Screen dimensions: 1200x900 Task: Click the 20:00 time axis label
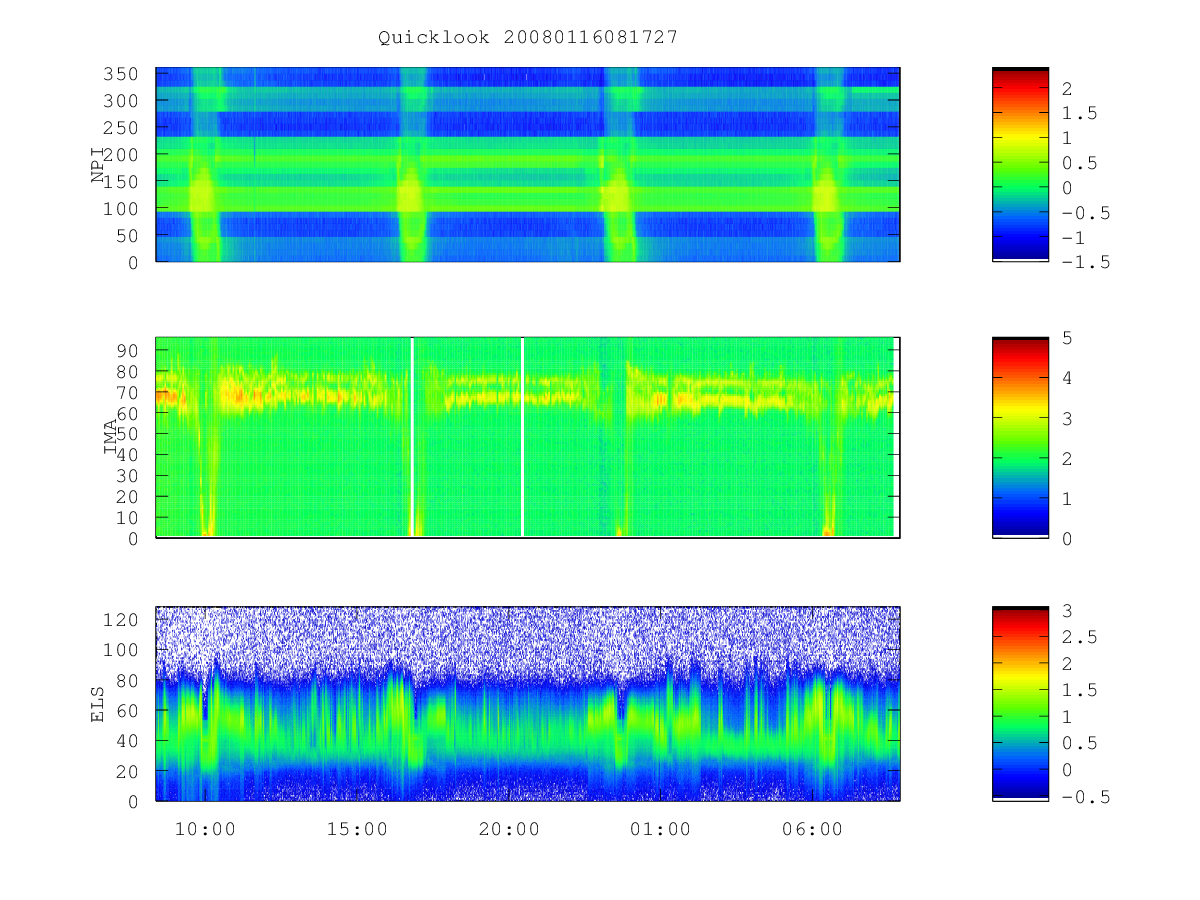click(x=509, y=829)
